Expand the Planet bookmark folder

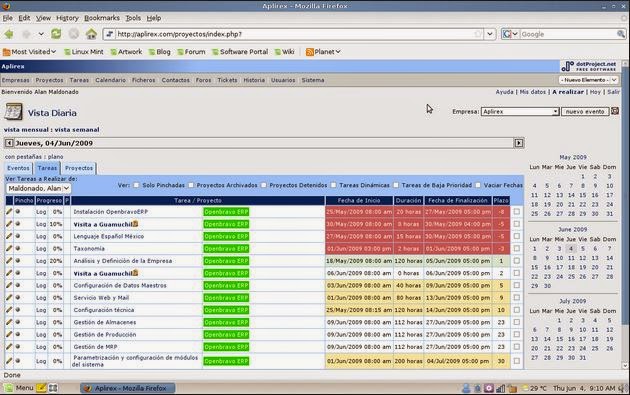323,52
